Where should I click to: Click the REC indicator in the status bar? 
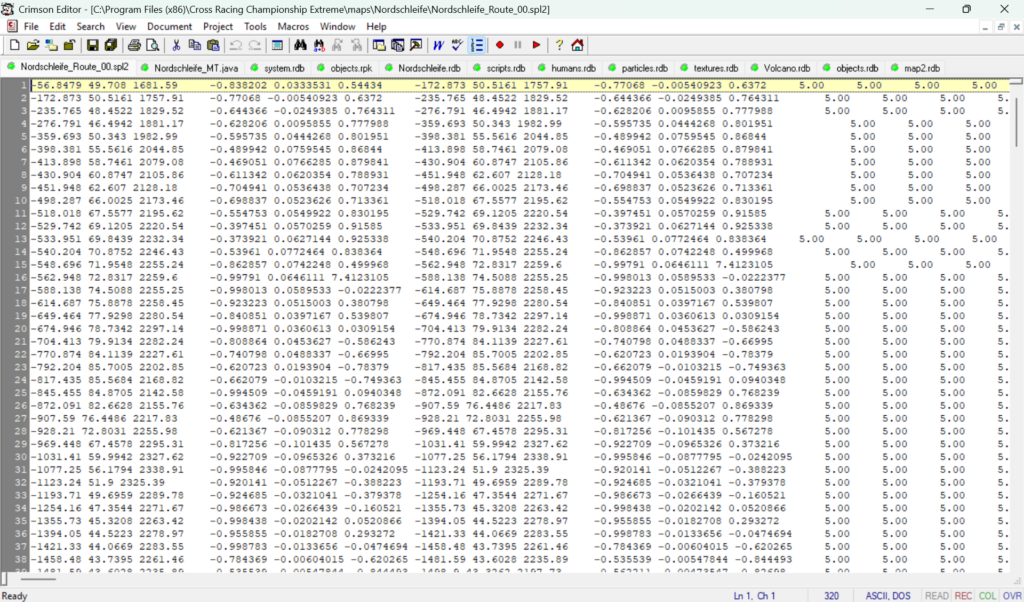(963, 595)
